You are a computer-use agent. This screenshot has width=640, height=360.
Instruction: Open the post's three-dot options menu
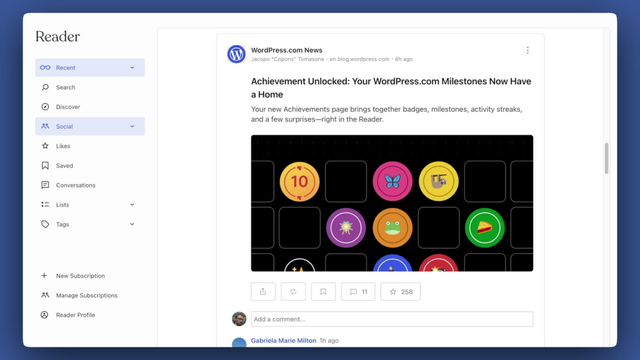[527, 50]
